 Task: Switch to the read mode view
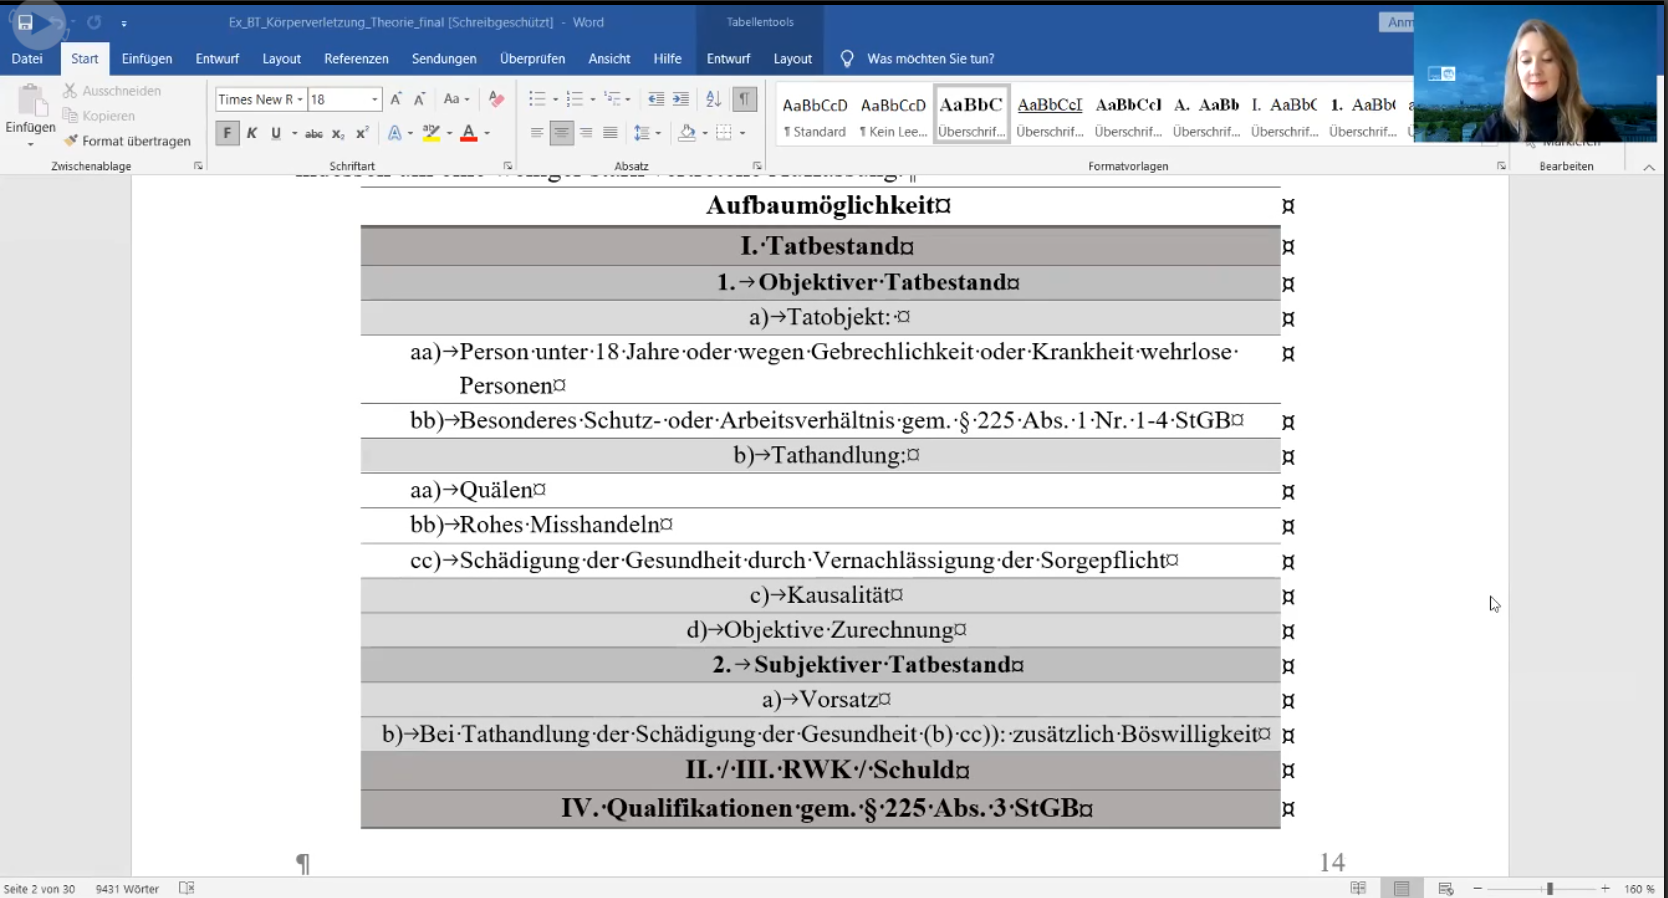[1358, 888]
